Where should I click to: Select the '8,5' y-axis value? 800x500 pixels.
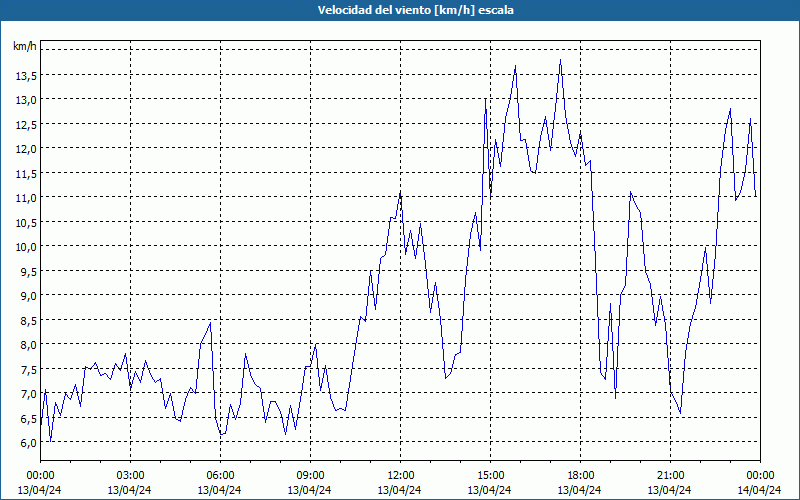coord(28,321)
